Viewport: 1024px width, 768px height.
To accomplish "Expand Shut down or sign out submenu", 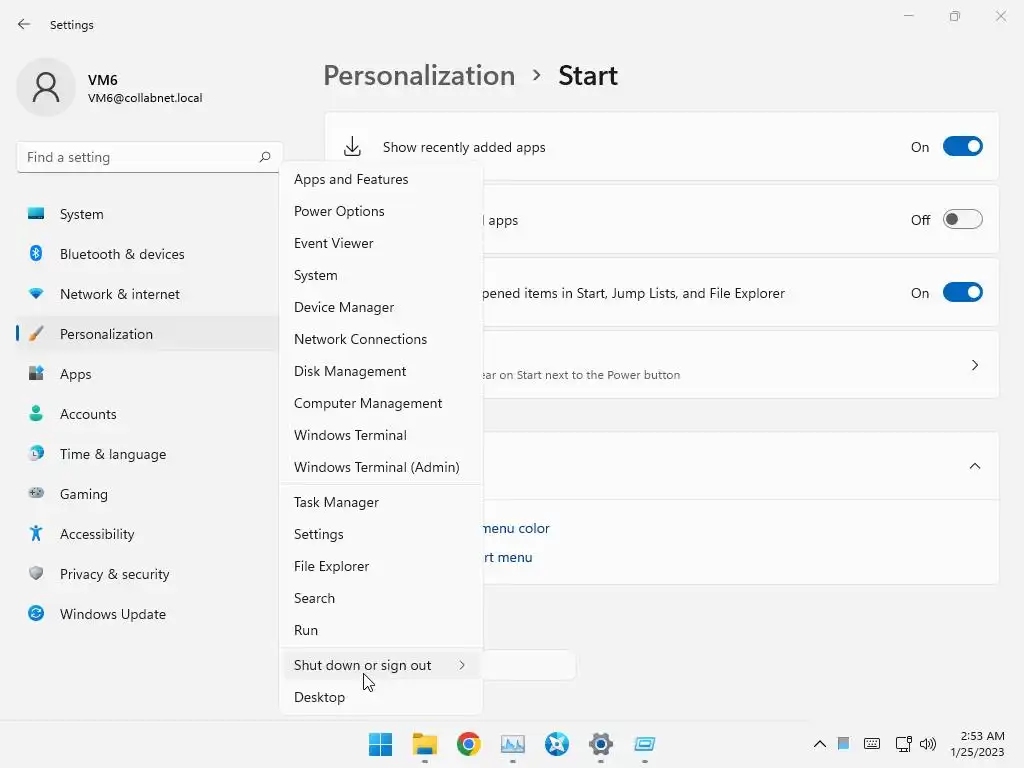I will coord(381,665).
